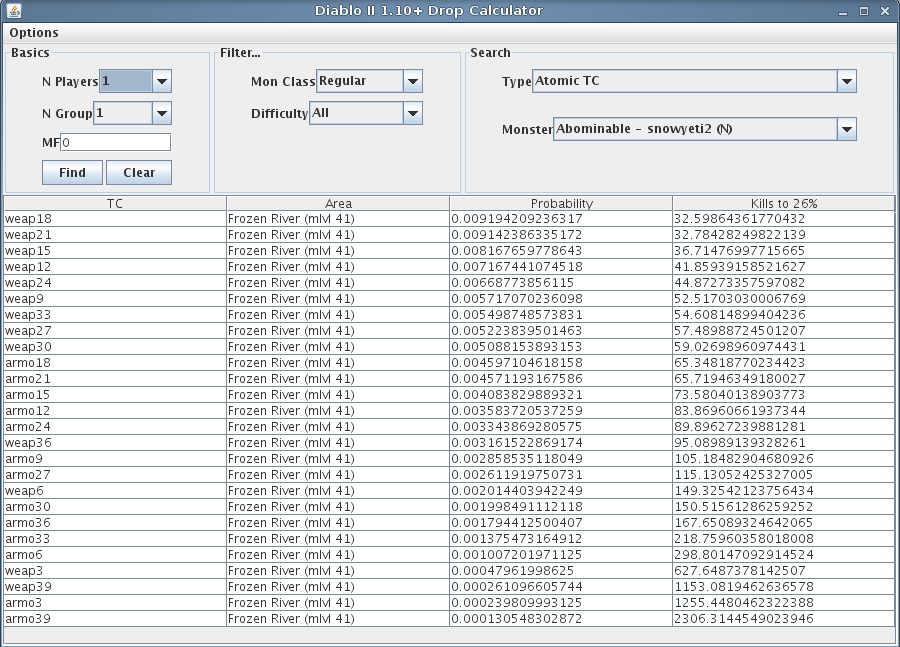Expand the N Group dropdown

coord(162,113)
